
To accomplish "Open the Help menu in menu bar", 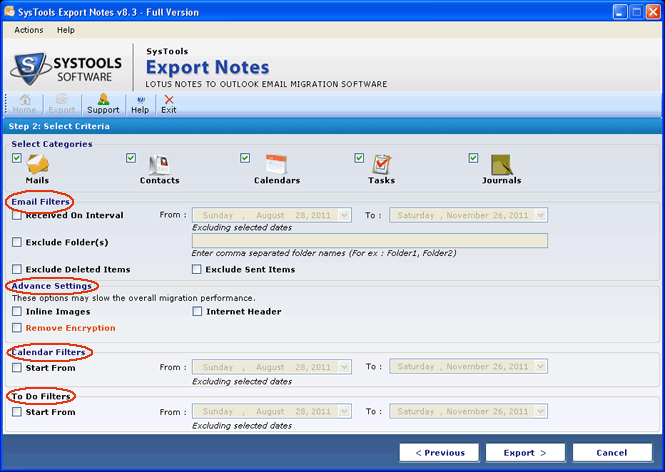I will [66, 30].
